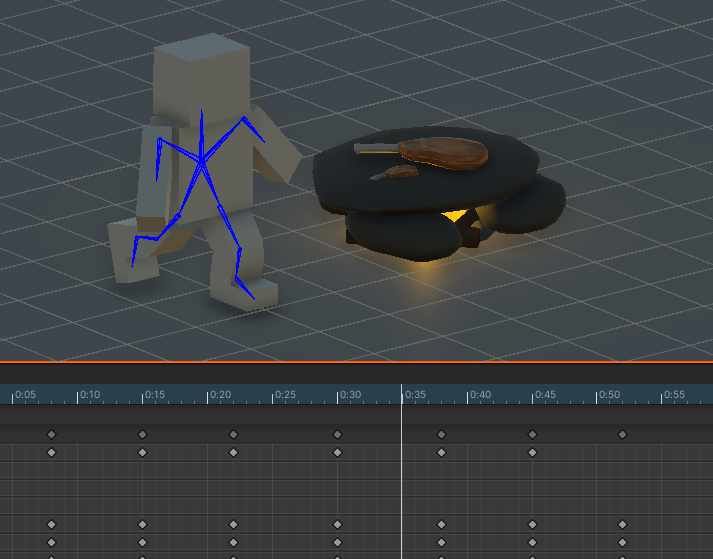
Task: Select the last keyframe in the top row
Action: tap(622, 434)
